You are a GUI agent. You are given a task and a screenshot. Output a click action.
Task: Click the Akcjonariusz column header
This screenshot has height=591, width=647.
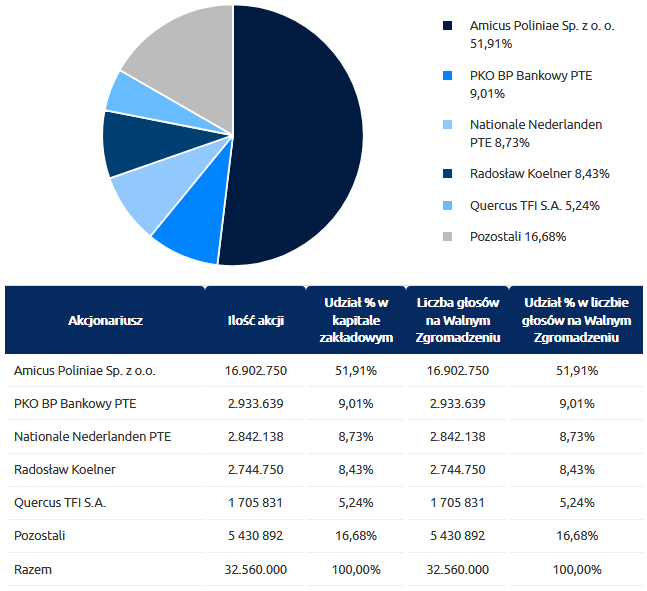click(105, 321)
